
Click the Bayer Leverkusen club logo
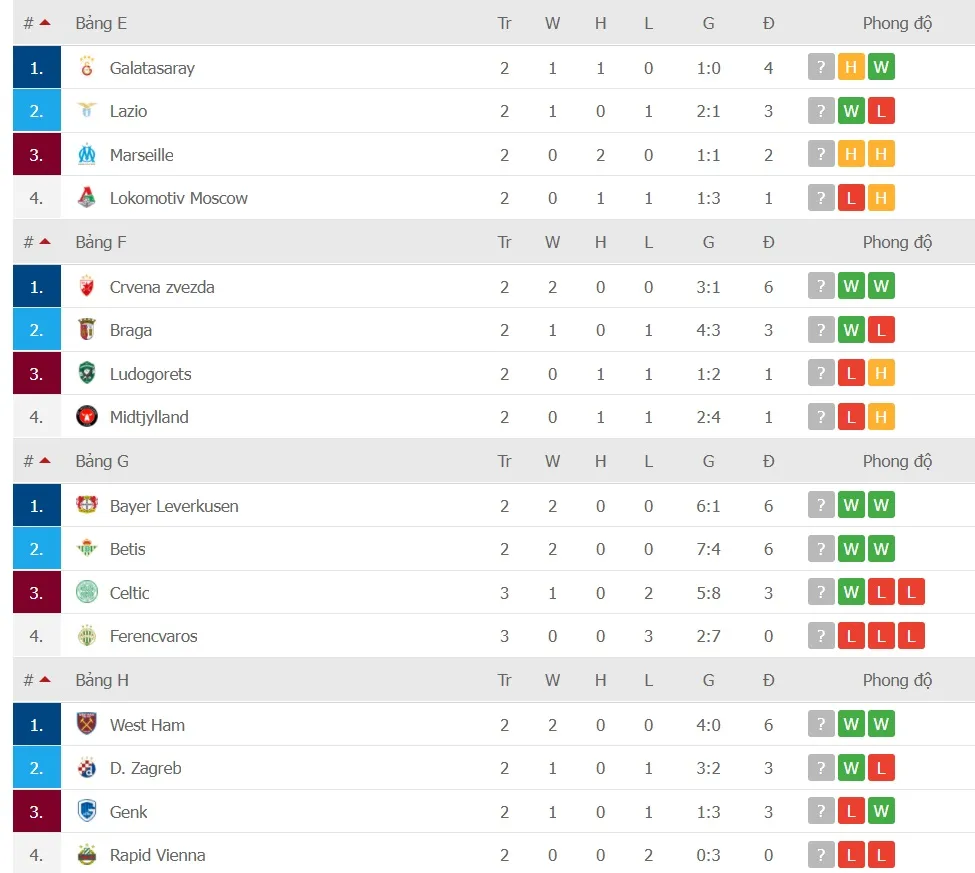click(85, 506)
